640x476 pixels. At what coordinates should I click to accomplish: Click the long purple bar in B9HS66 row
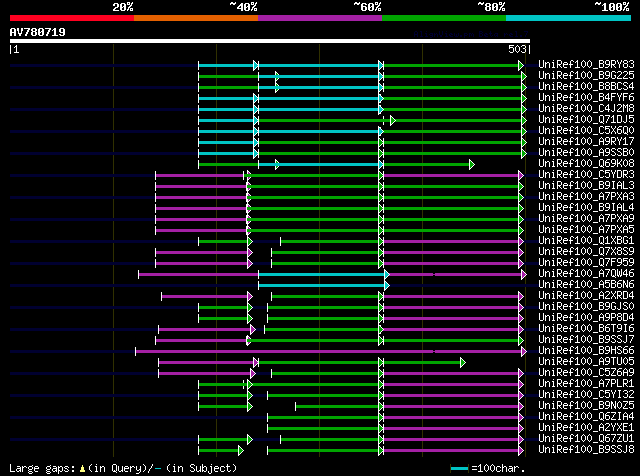click(329, 351)
